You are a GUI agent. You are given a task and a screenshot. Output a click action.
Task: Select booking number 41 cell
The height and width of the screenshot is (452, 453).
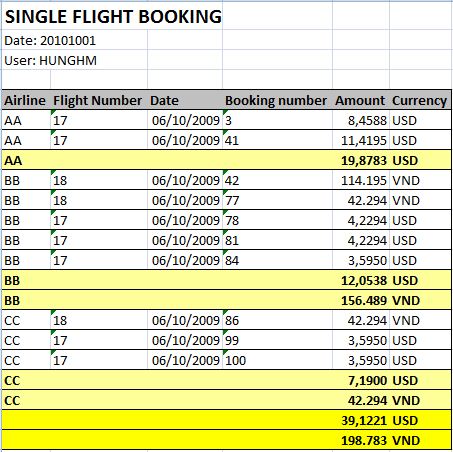coord(277,140)
